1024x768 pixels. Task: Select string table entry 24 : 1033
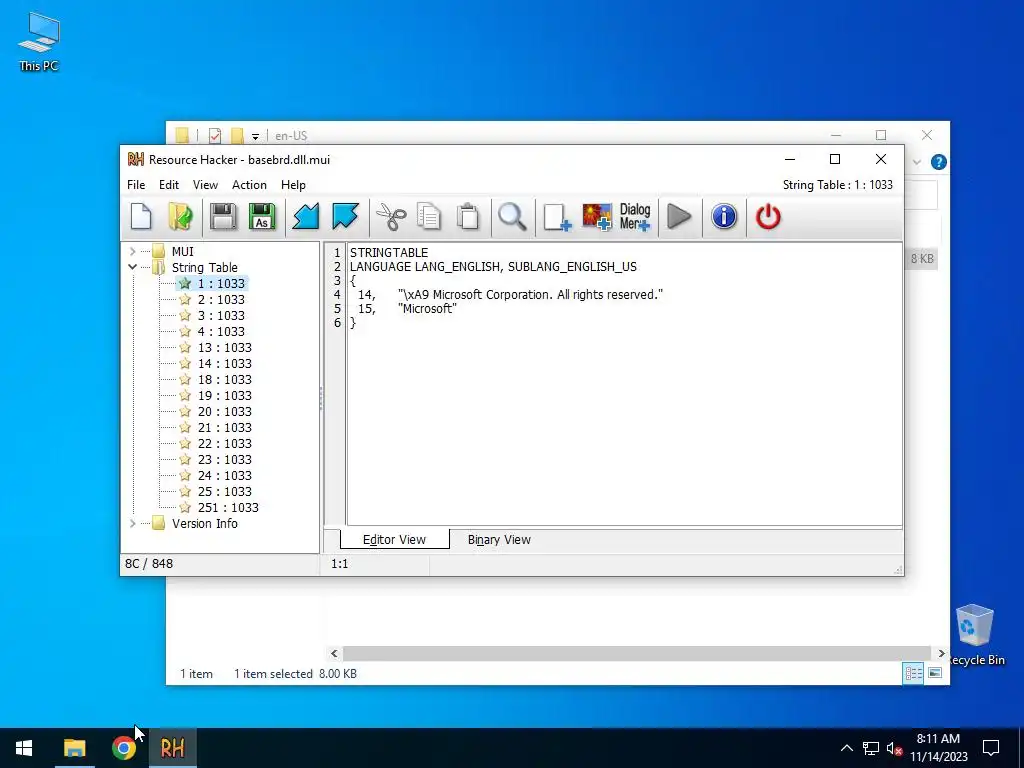point(224,475)
